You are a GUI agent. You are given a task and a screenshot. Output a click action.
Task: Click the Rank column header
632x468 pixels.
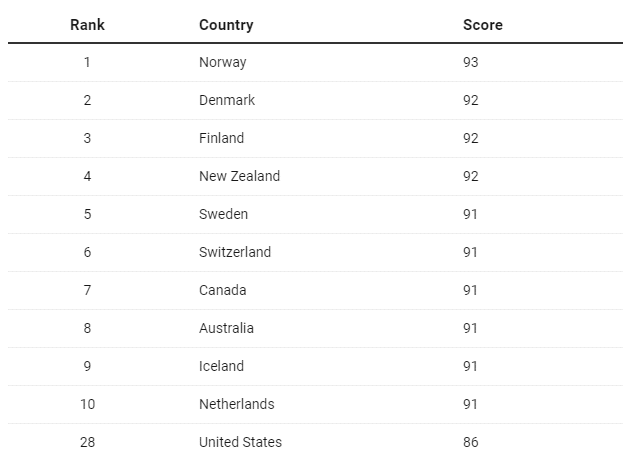(x=87, y=24)
